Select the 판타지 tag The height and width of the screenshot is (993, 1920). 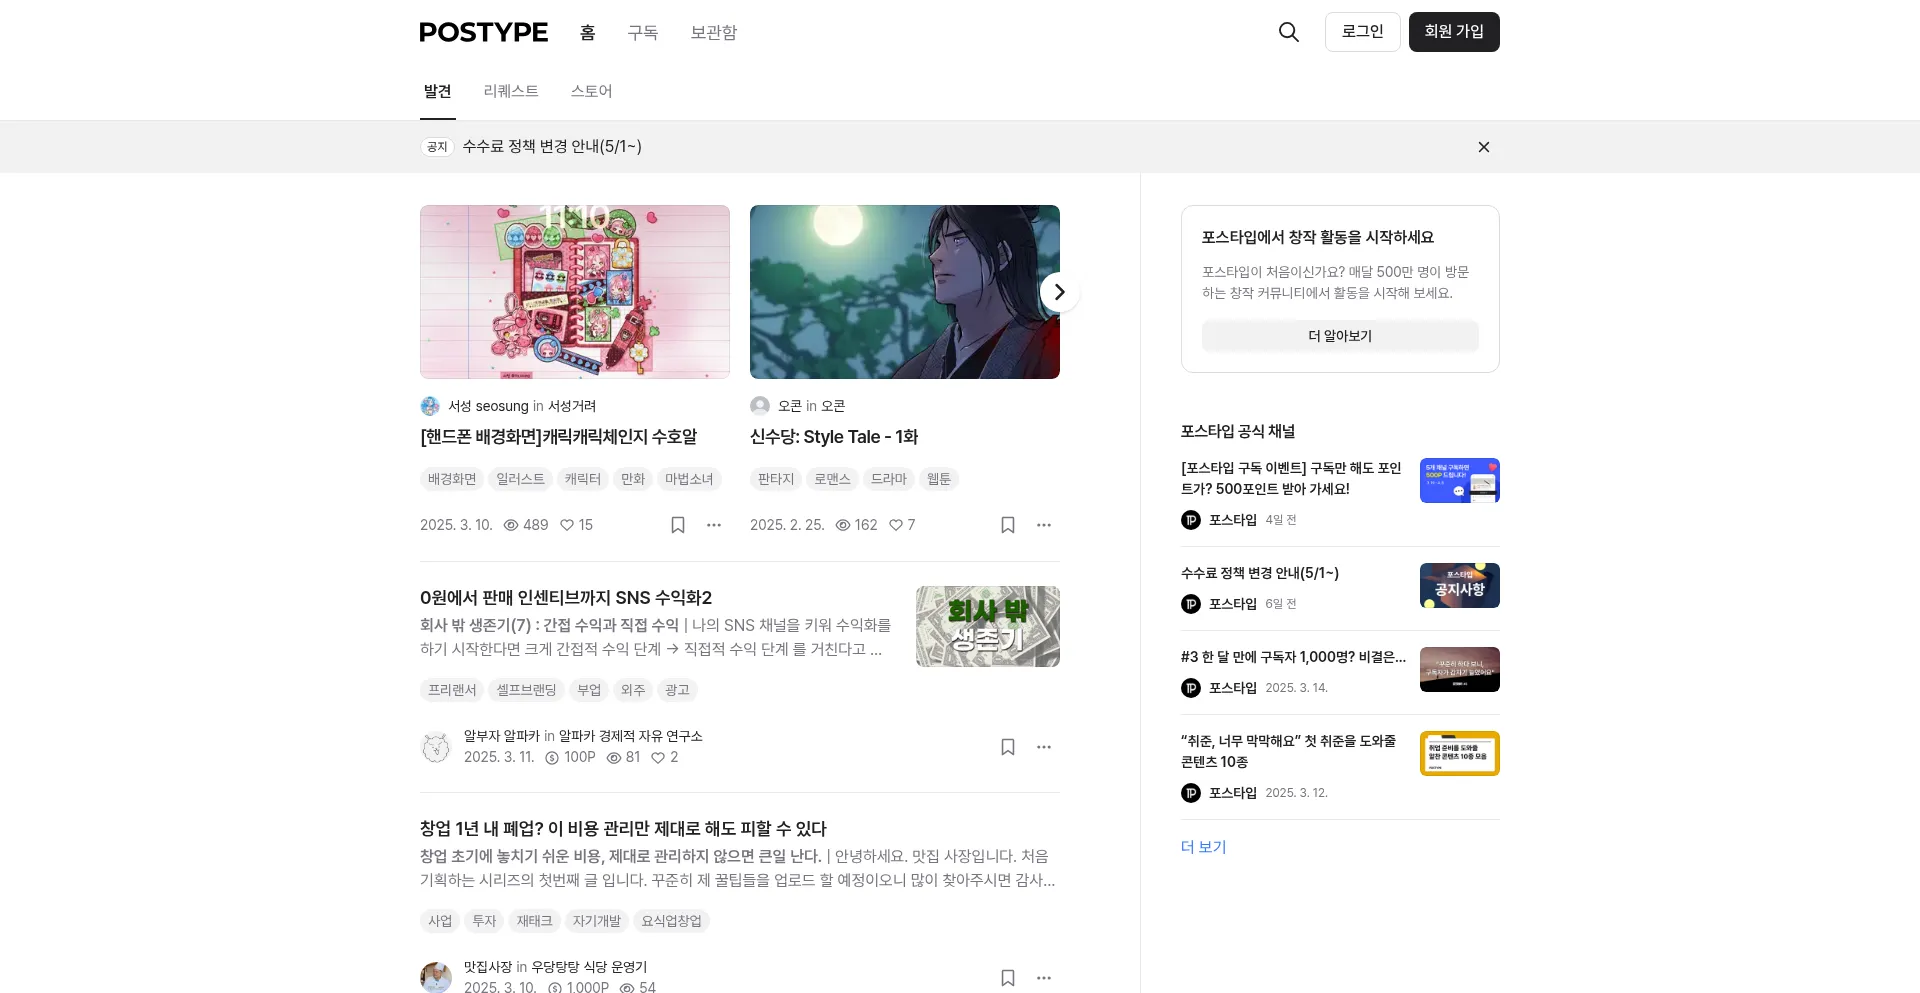coord(776,479)
